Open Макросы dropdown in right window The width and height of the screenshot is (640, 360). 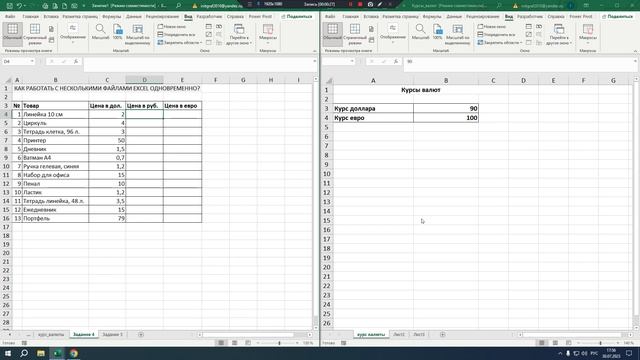coord(588,34)
